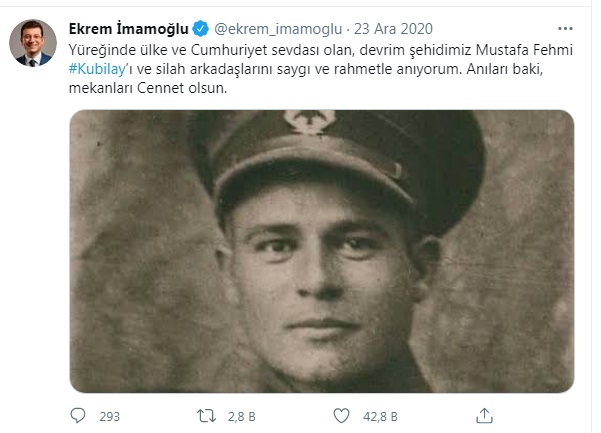Open the @ekrem_imamoglu handle link

pos(278,29)
